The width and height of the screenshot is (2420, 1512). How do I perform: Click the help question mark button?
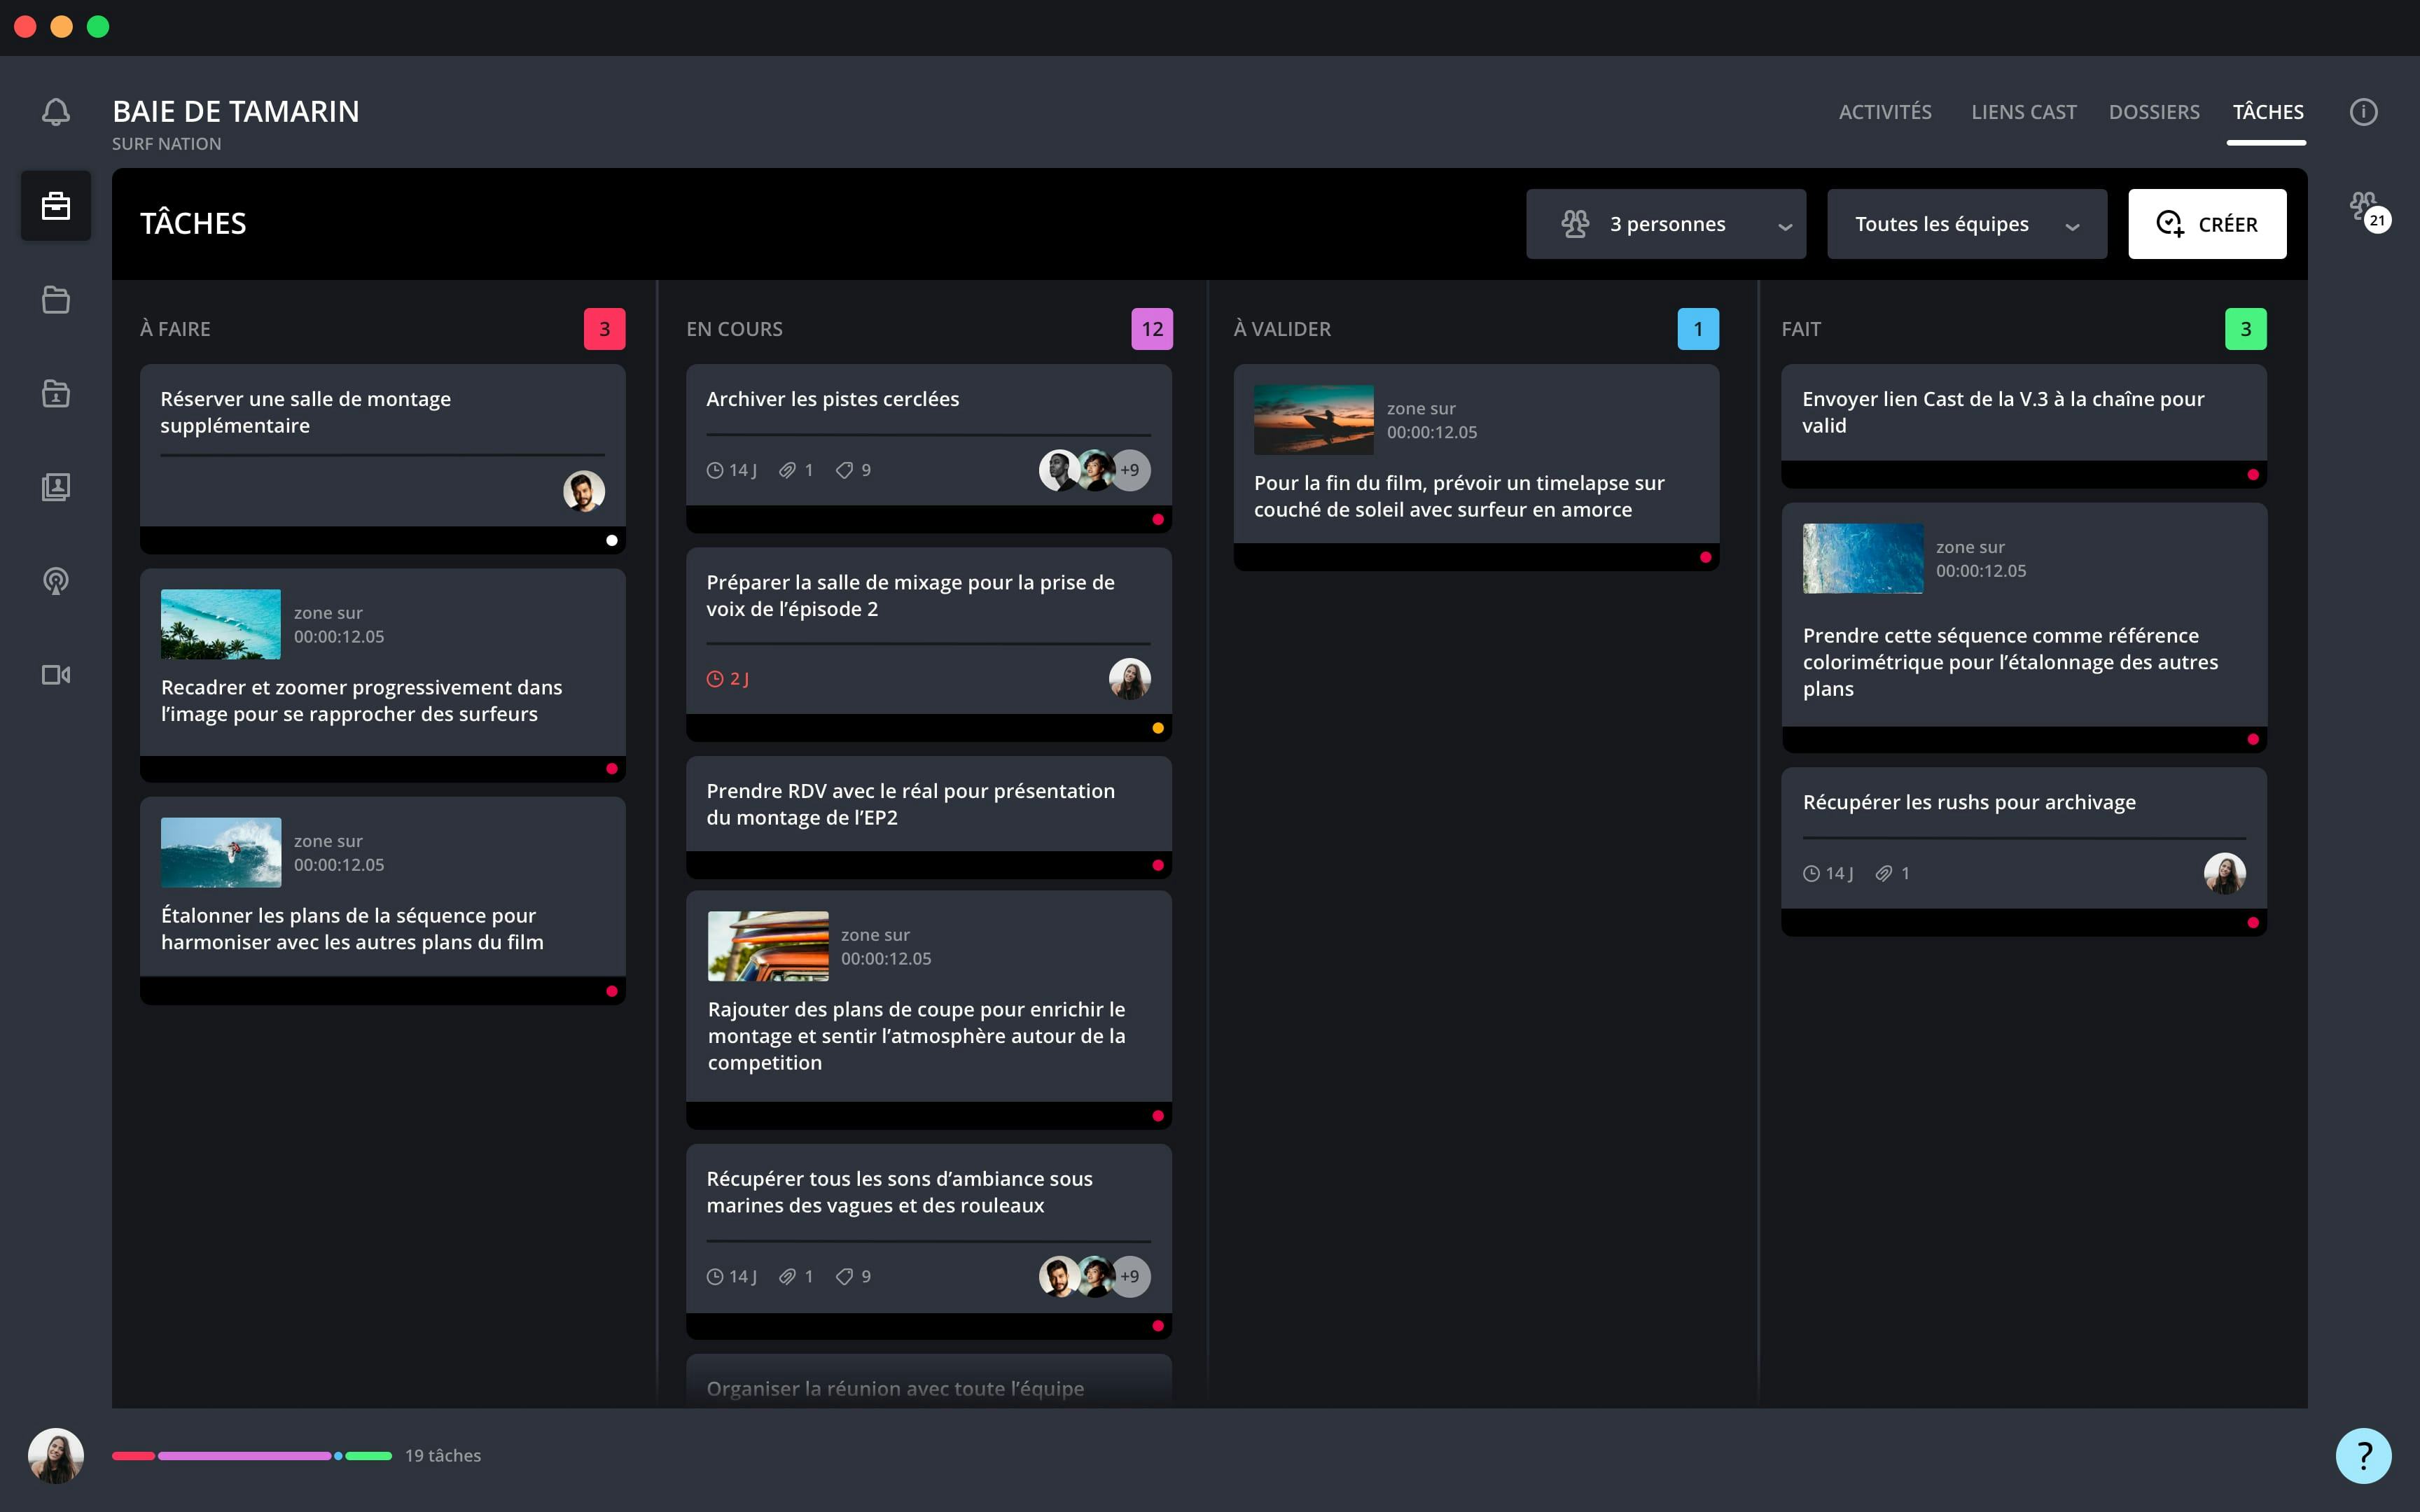pos(2362,1455)
